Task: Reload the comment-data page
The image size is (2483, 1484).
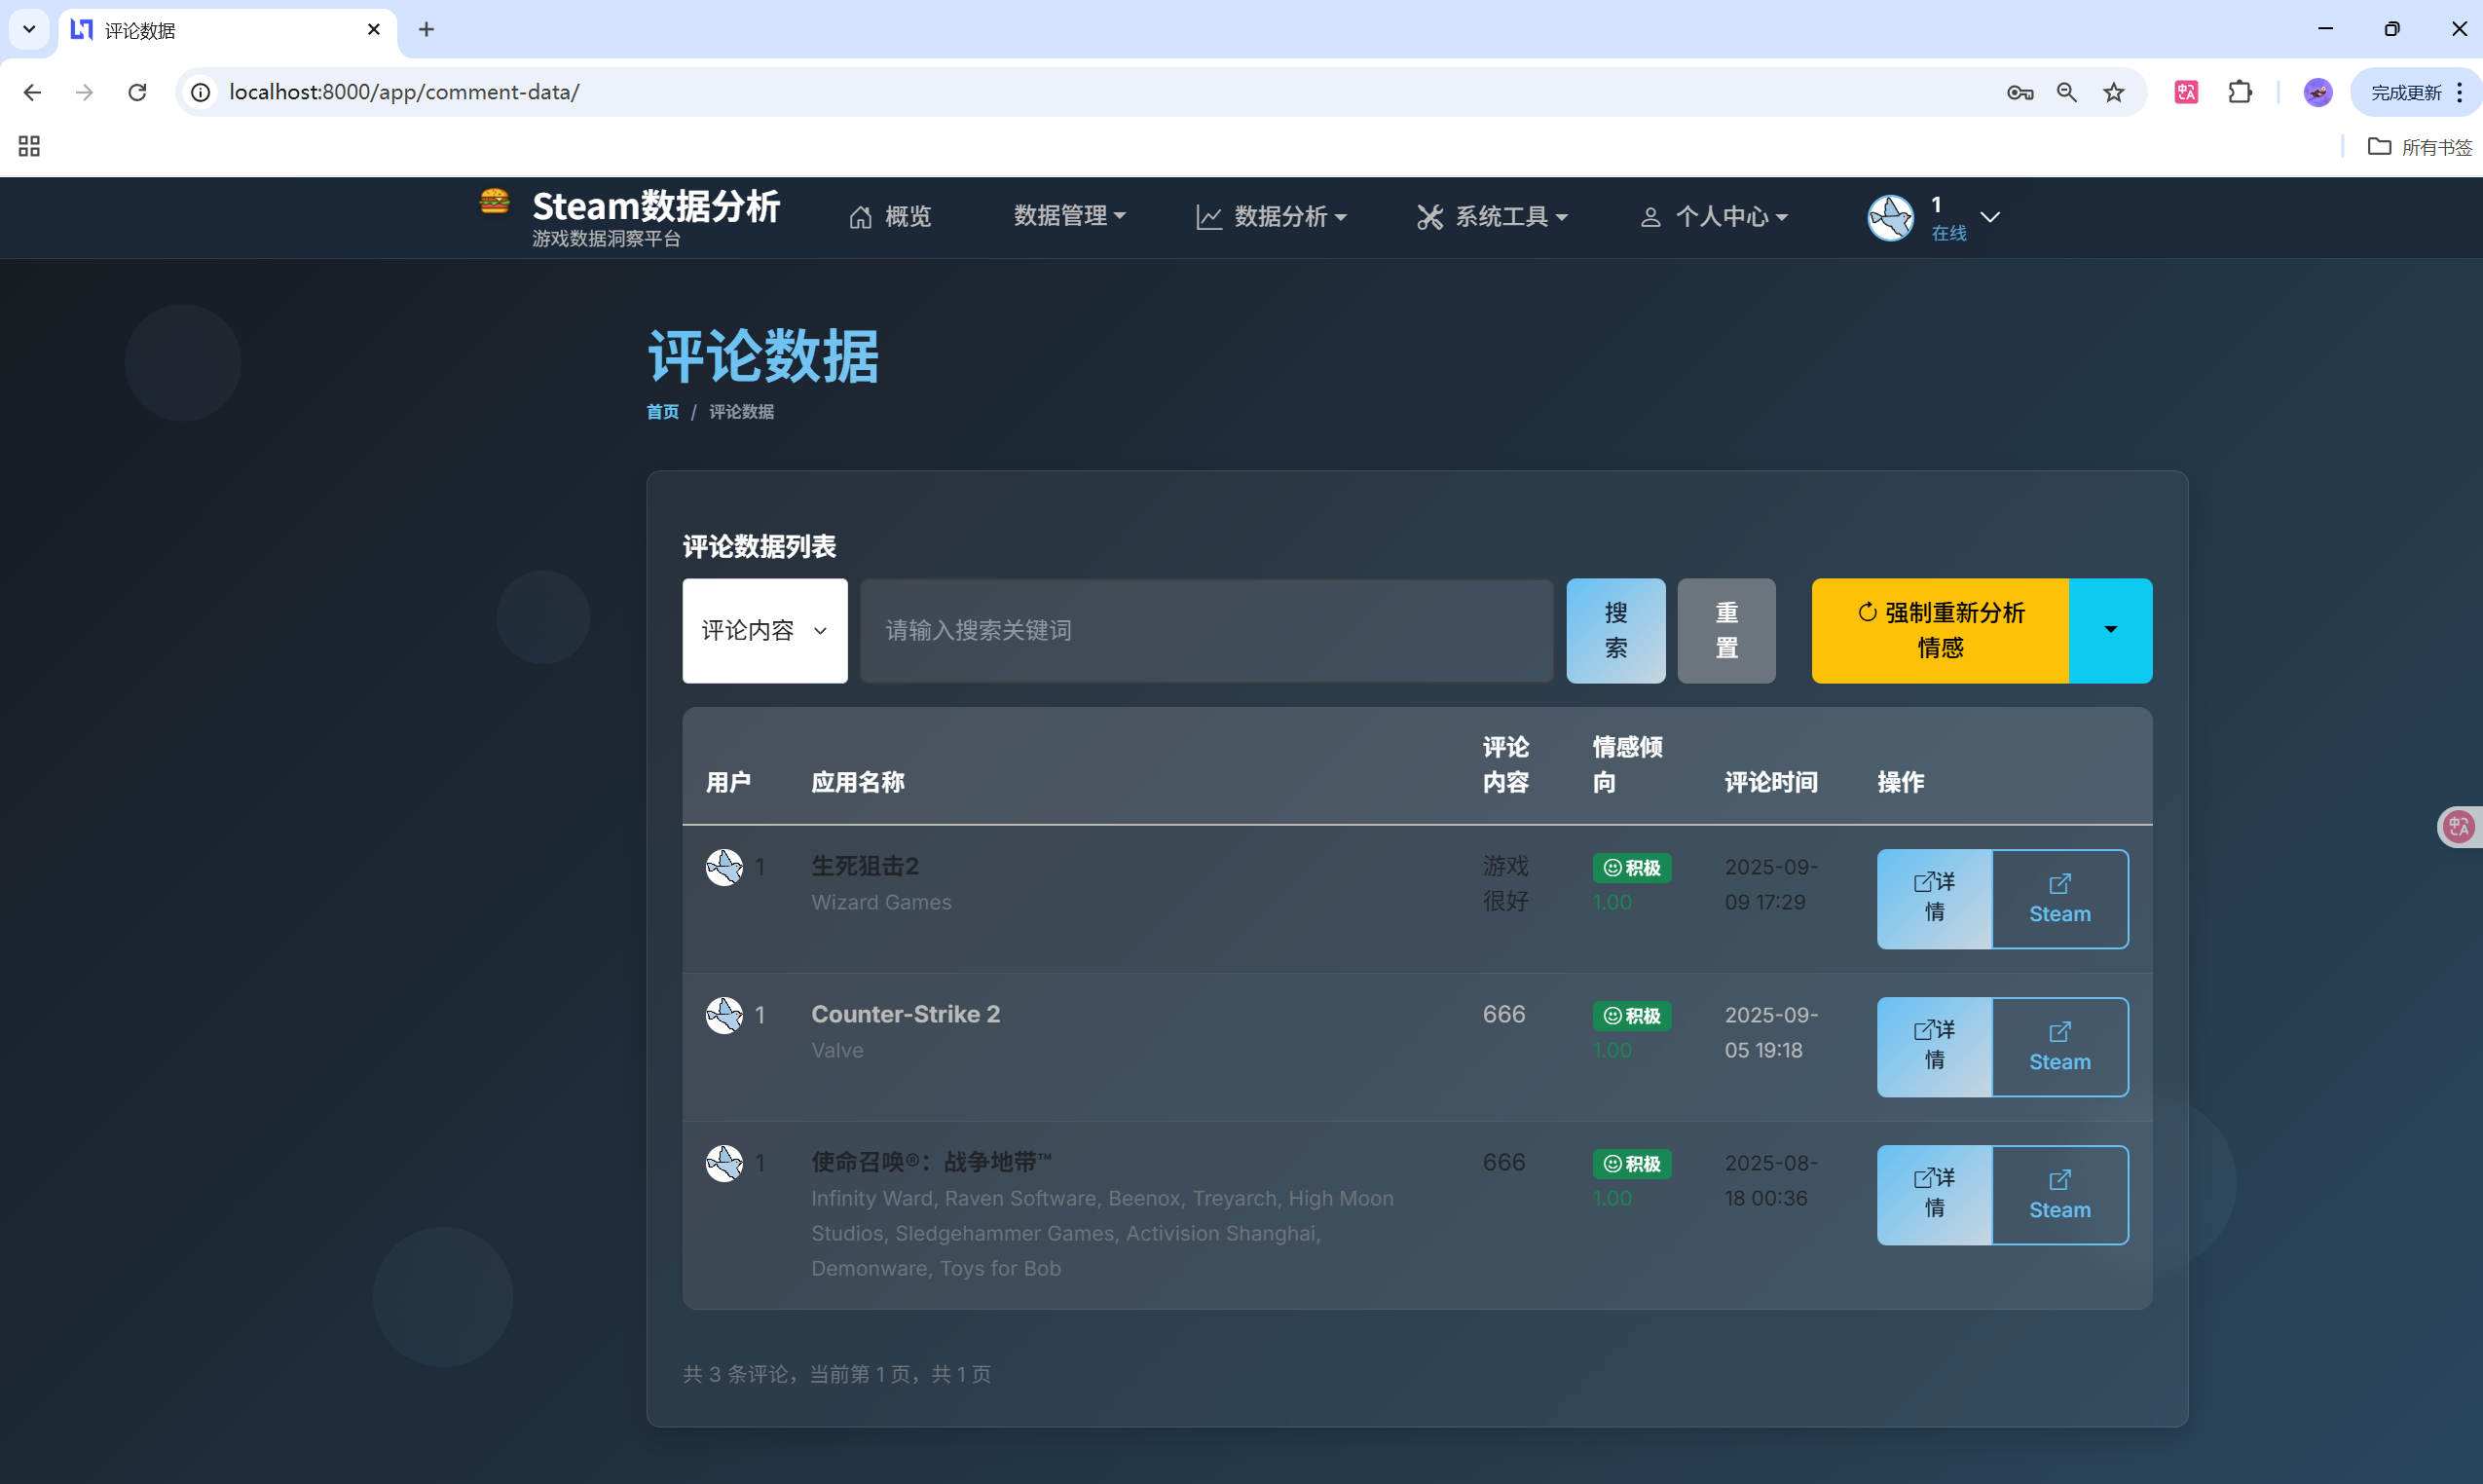Action: coord(137,92)
